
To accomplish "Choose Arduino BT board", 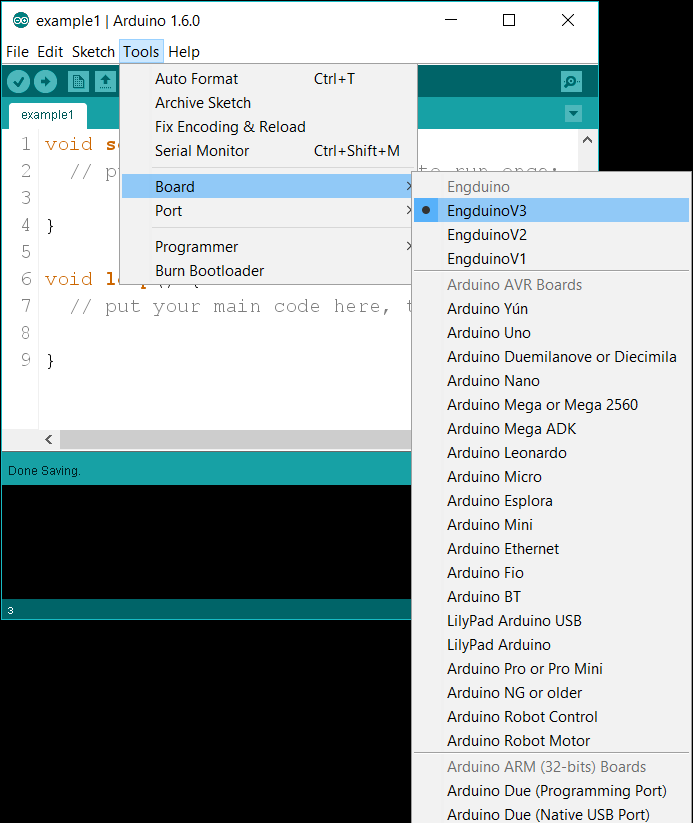I will pos(551,597).
